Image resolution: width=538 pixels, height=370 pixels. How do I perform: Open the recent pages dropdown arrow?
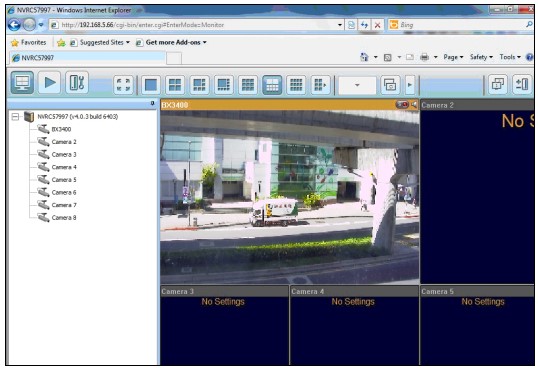41,25
